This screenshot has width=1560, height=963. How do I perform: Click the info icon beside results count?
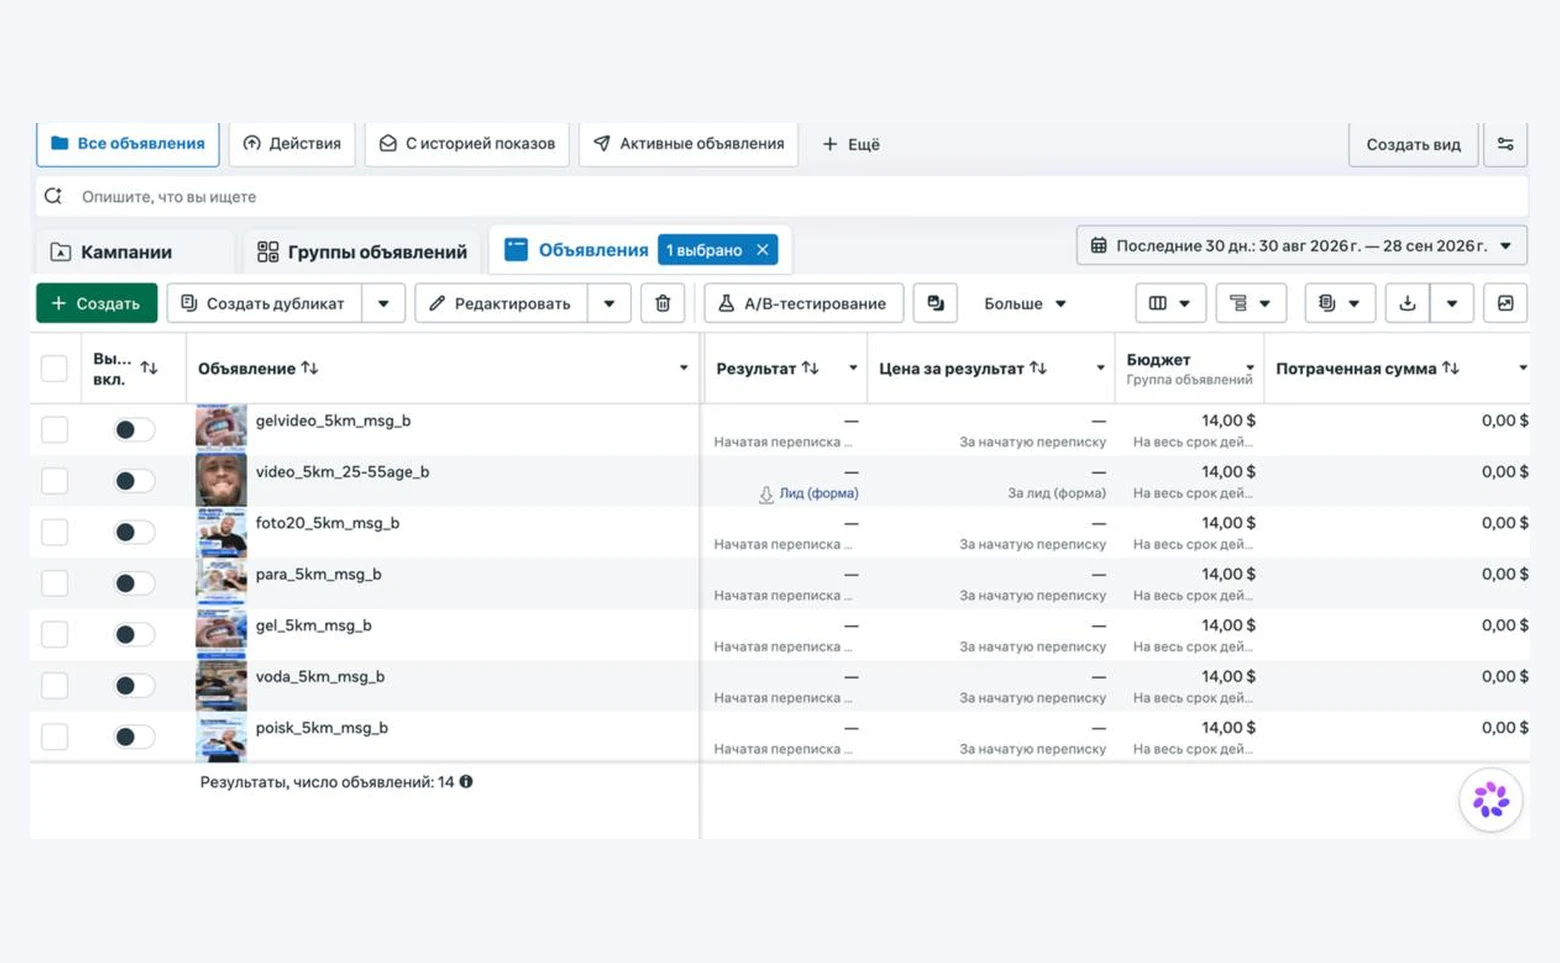pyautogui.click(x=466, y=782)
